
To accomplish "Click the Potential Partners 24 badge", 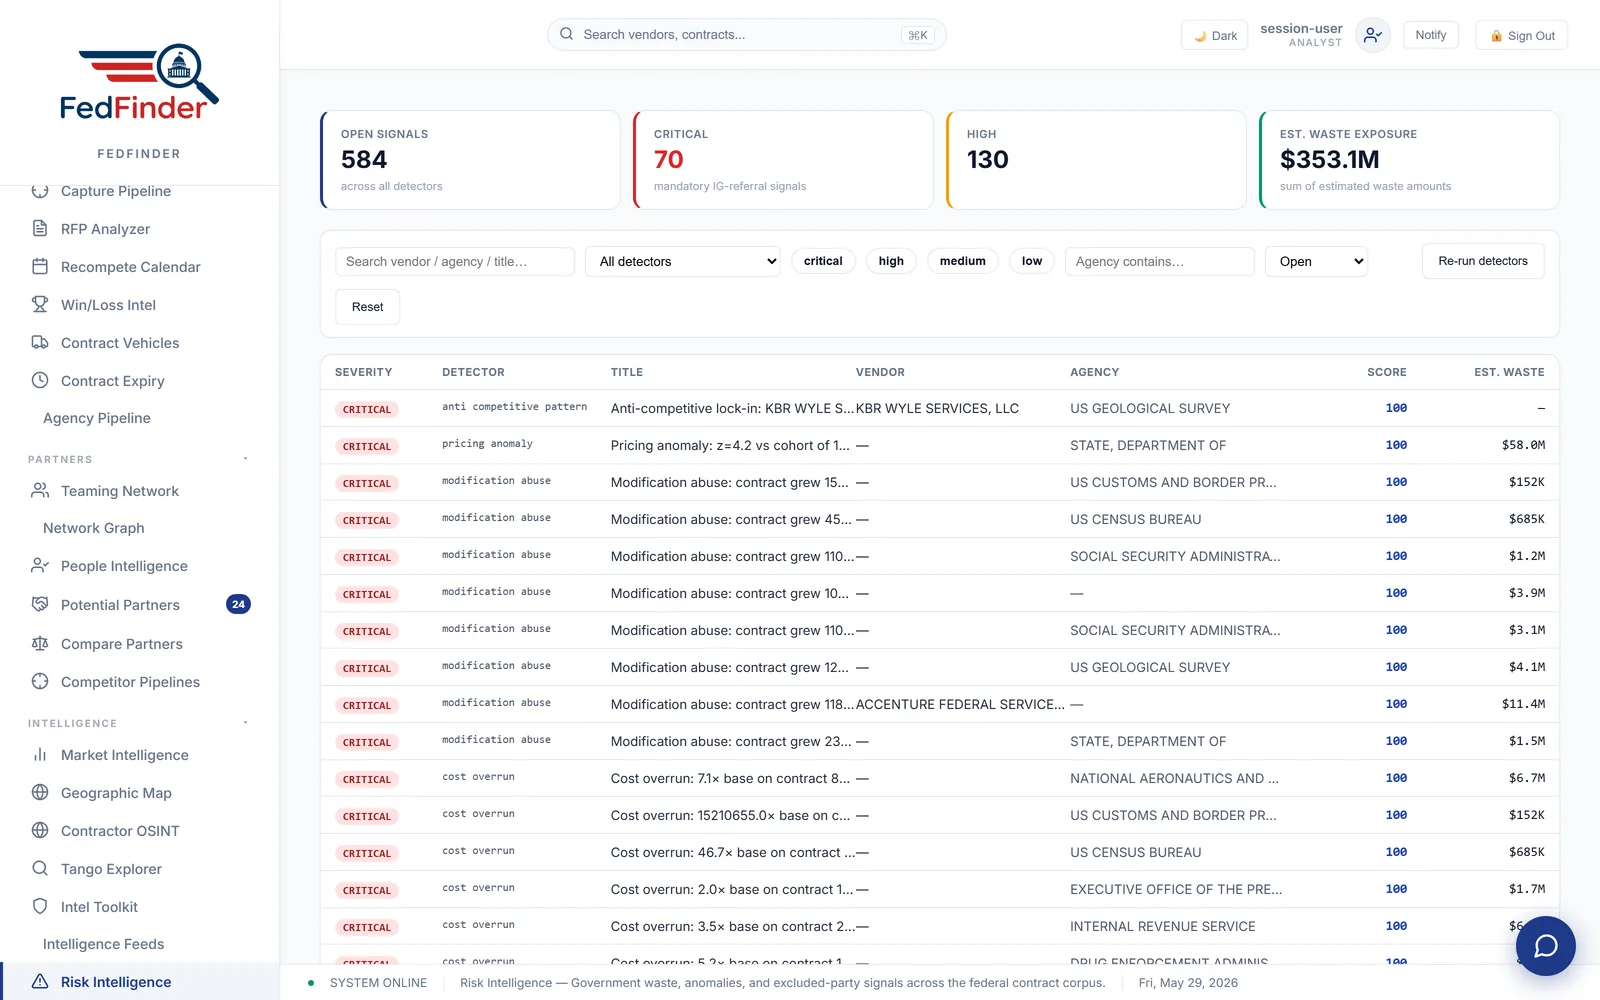I will (x=238, y=604).
